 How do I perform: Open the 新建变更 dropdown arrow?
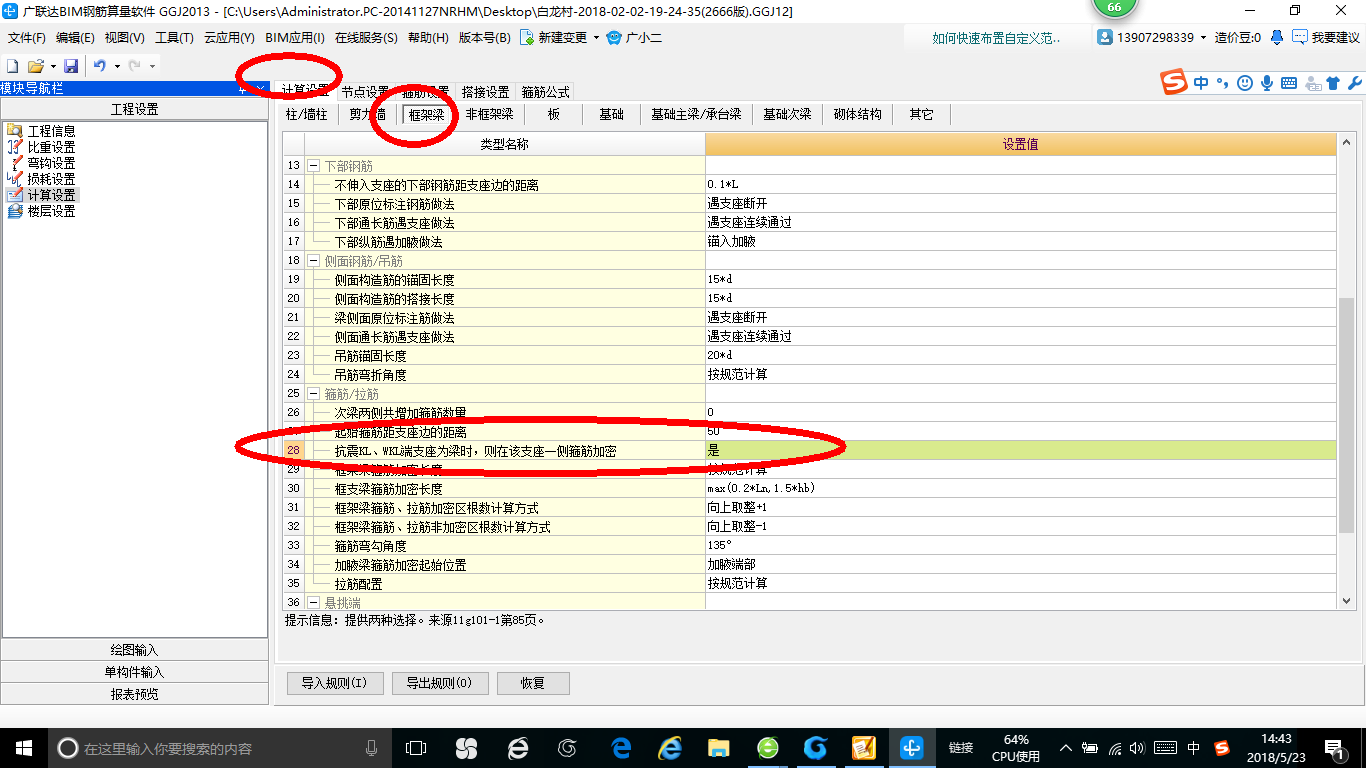click(596, 37)
